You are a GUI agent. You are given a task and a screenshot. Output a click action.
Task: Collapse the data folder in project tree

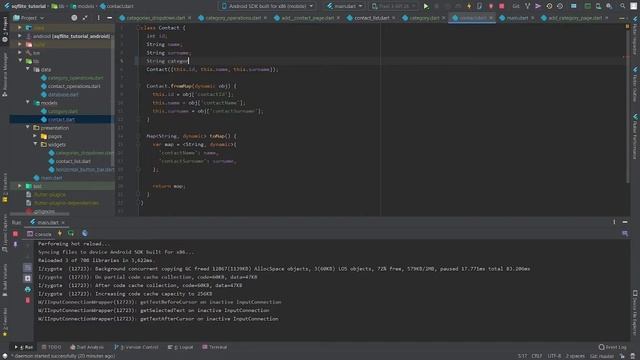click(x=28, y=69)
